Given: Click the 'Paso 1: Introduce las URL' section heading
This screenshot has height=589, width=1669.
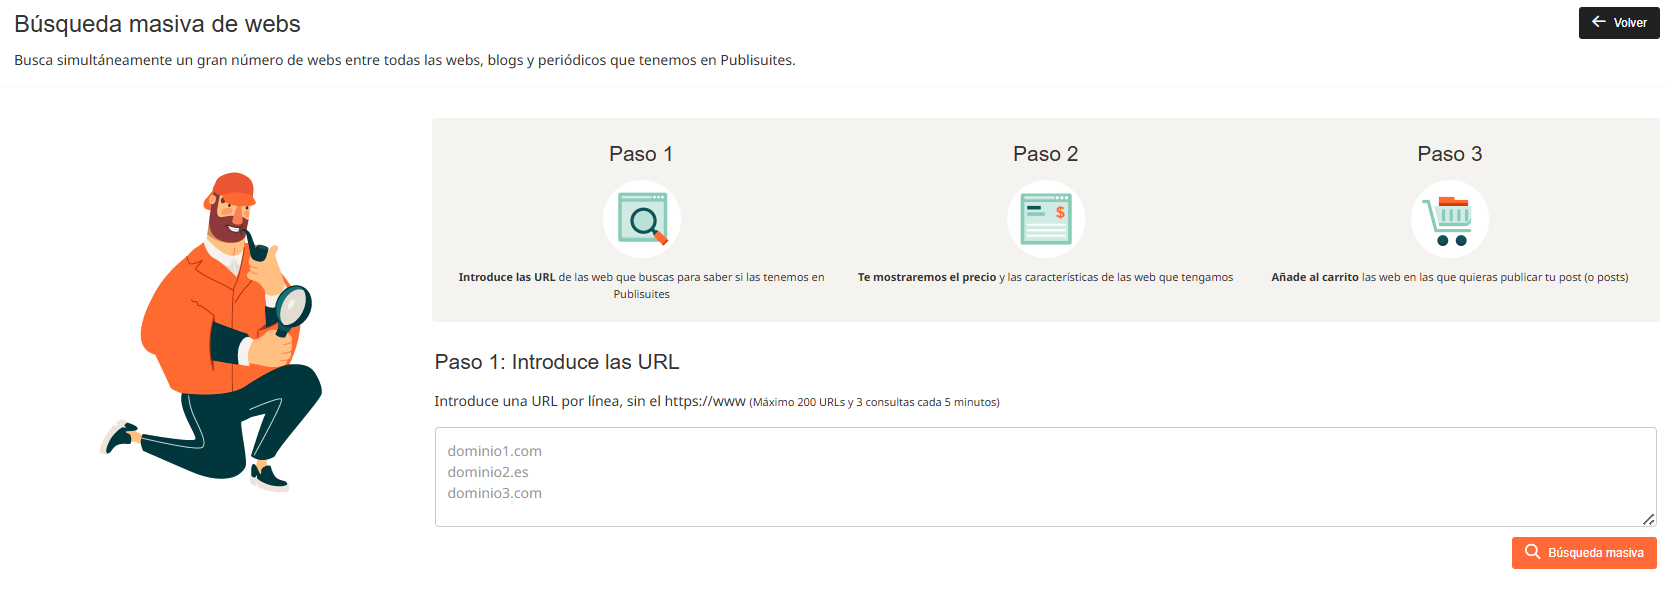Looking at the screenshot, I should click(556, 362).
